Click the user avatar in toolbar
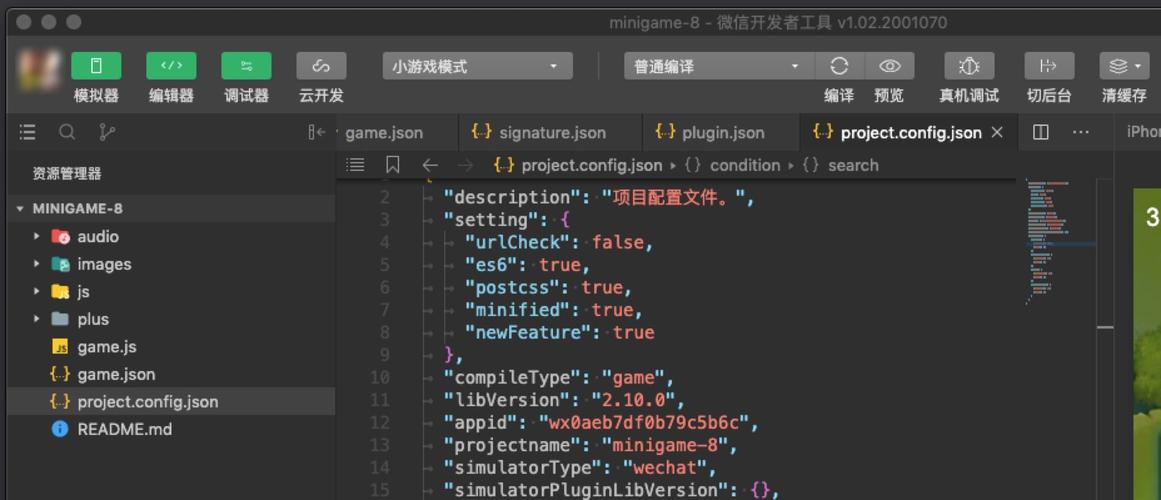This screenshot has width=1161, height=500. [39, 69]
